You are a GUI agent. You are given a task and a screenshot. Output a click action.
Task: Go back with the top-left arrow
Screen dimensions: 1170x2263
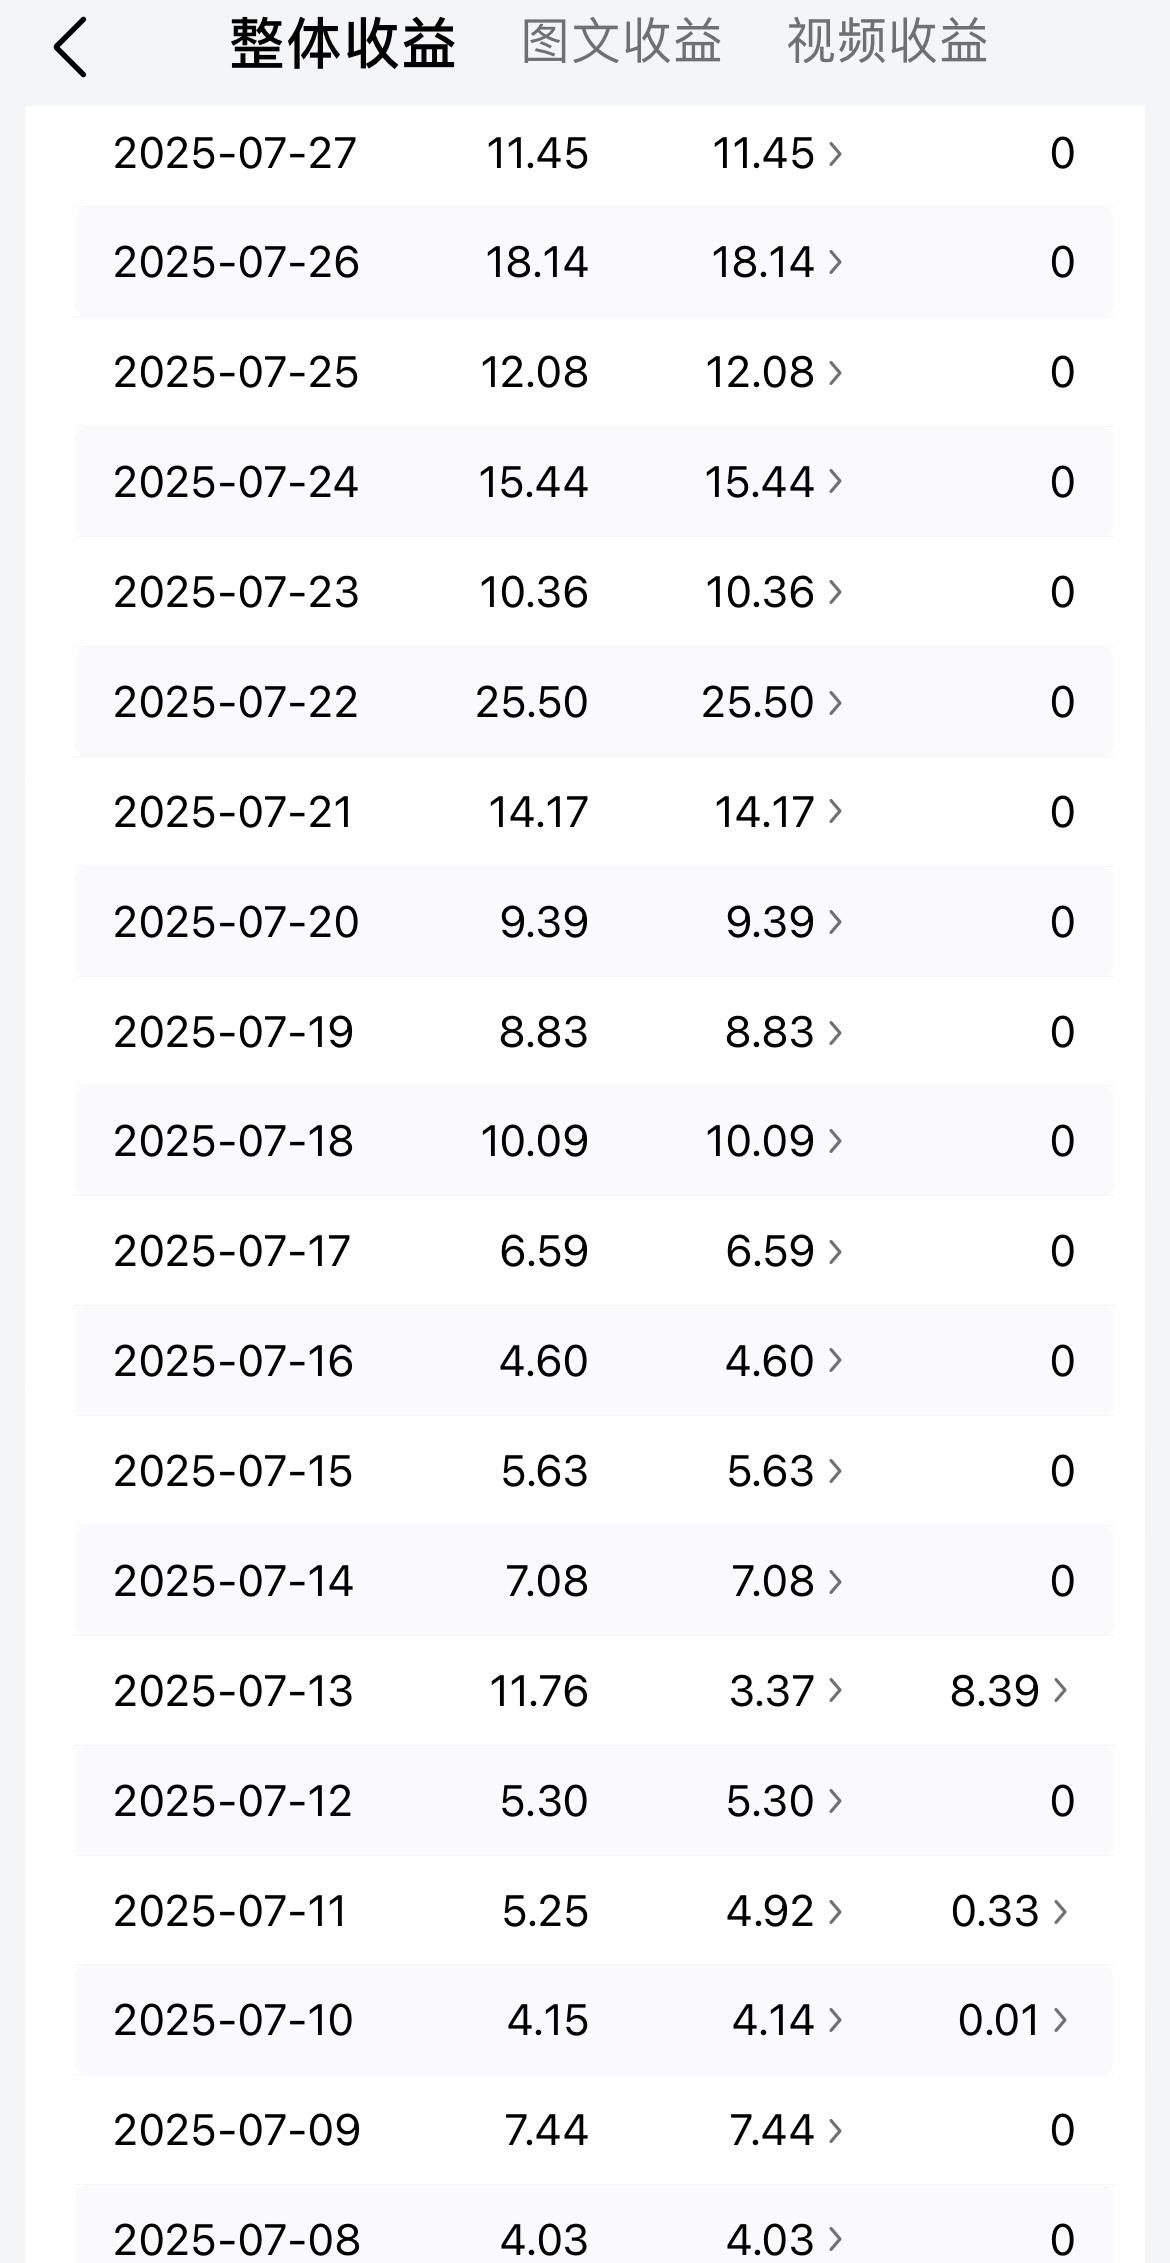(70, 47)
